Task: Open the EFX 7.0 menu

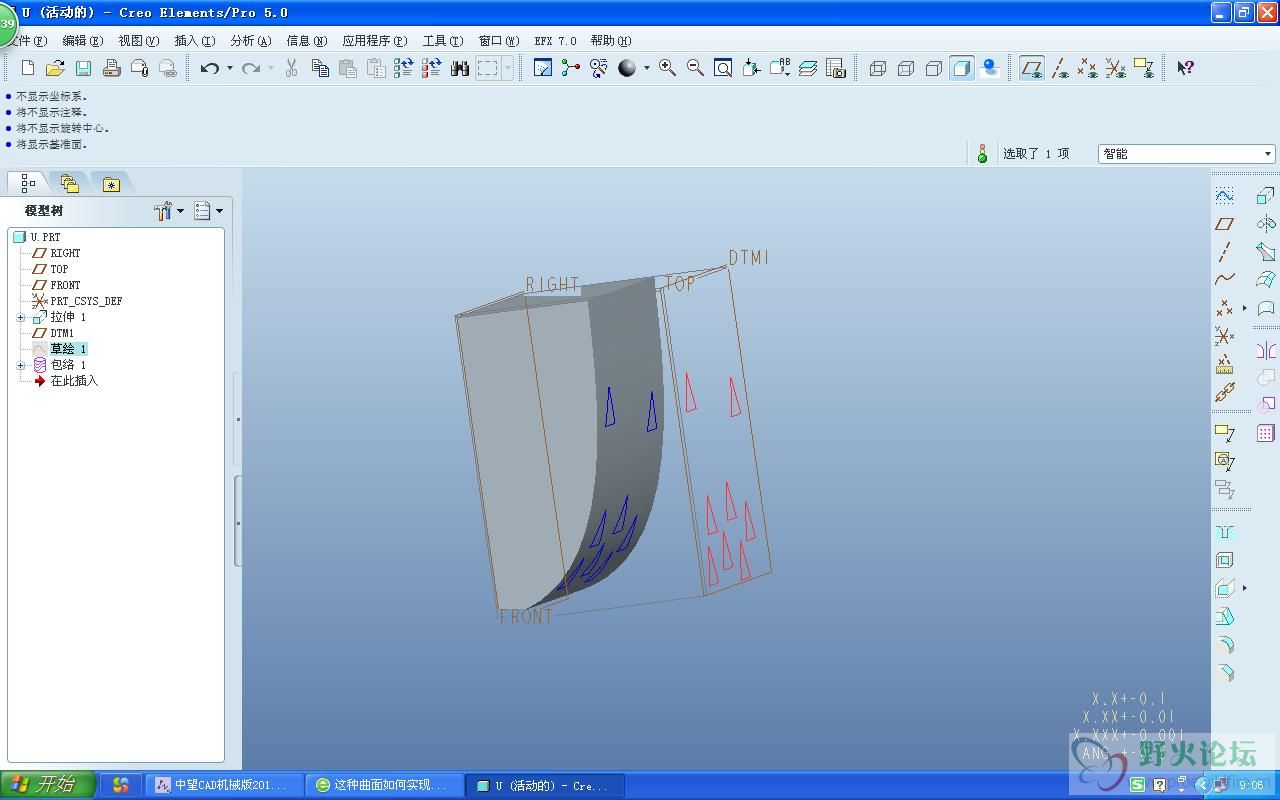Action: (x=555, y=41)
